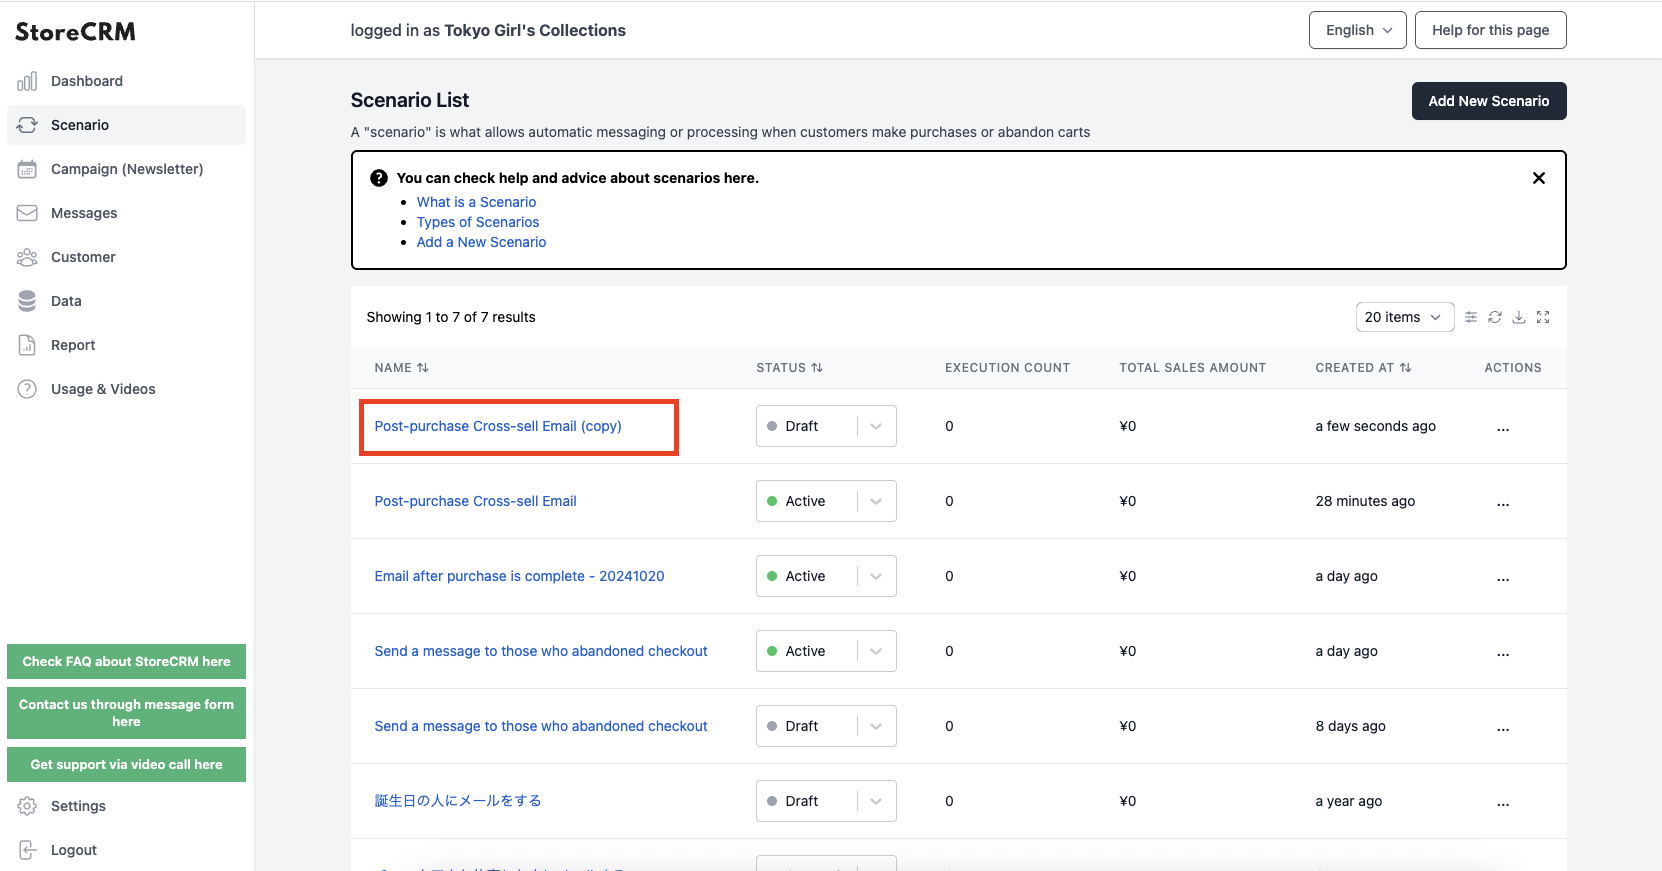This screenshot has height=871, width=1662.
Task: Open Get support via video call
Action: pyautogui.click(x=126, y=765)
